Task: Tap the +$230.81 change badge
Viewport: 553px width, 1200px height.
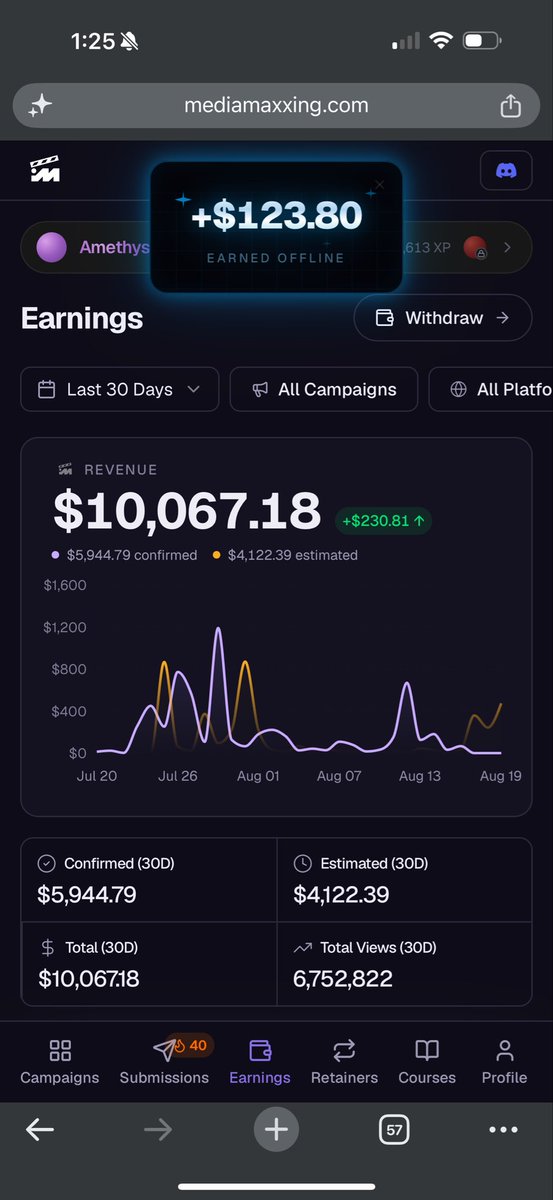Action: (384, 520)
